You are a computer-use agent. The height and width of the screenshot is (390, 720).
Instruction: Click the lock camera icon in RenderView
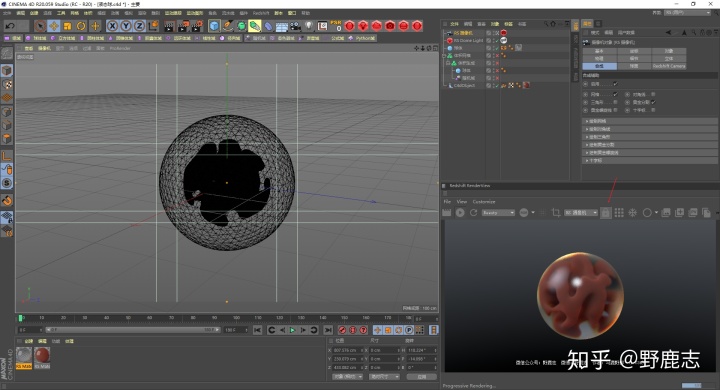click(x=606, y=213)
